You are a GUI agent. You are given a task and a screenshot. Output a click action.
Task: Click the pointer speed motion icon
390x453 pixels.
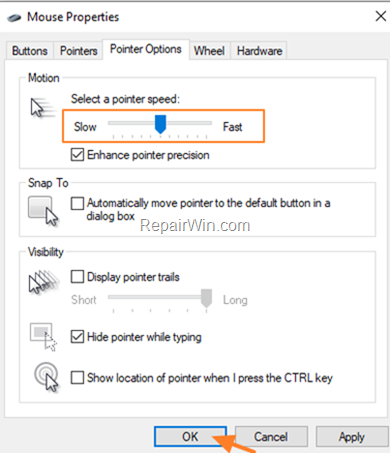click(43, 108)
